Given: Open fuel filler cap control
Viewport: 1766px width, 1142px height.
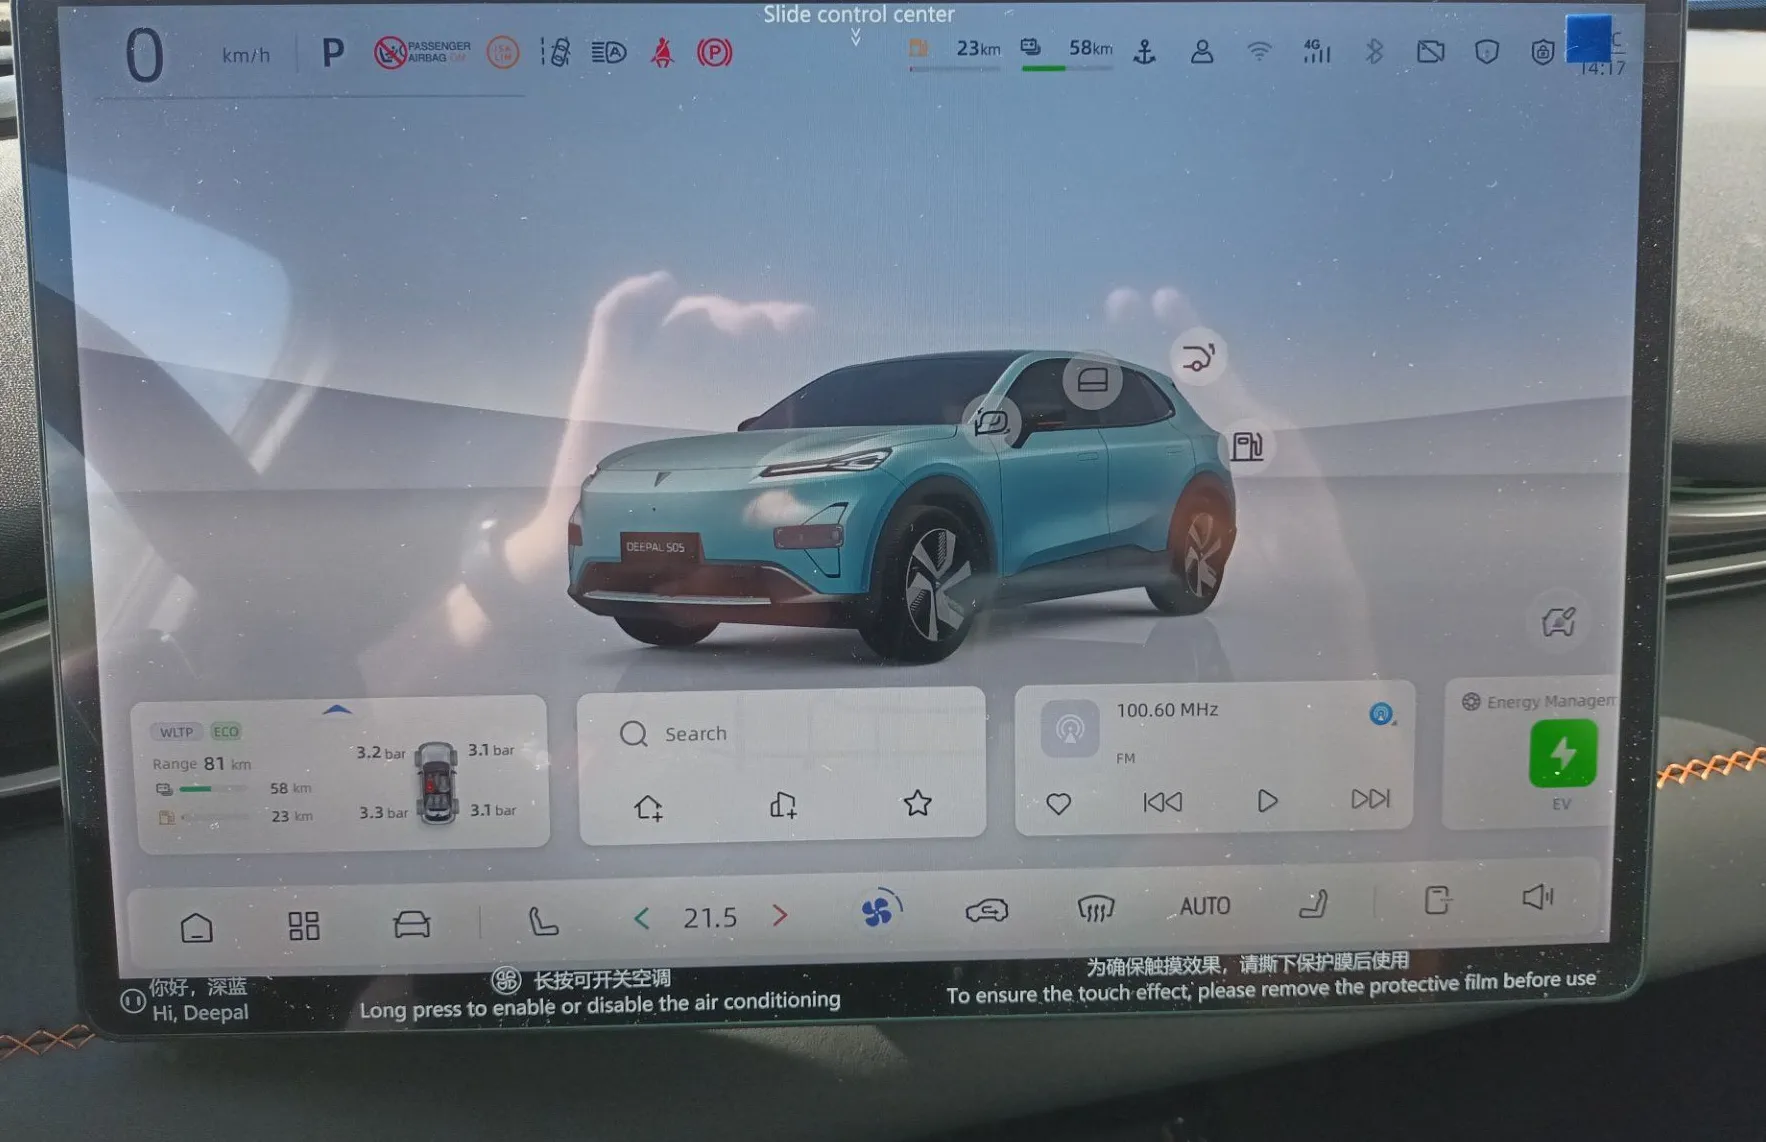Looking at the screenshot, I should click(x=1247, y=446).
